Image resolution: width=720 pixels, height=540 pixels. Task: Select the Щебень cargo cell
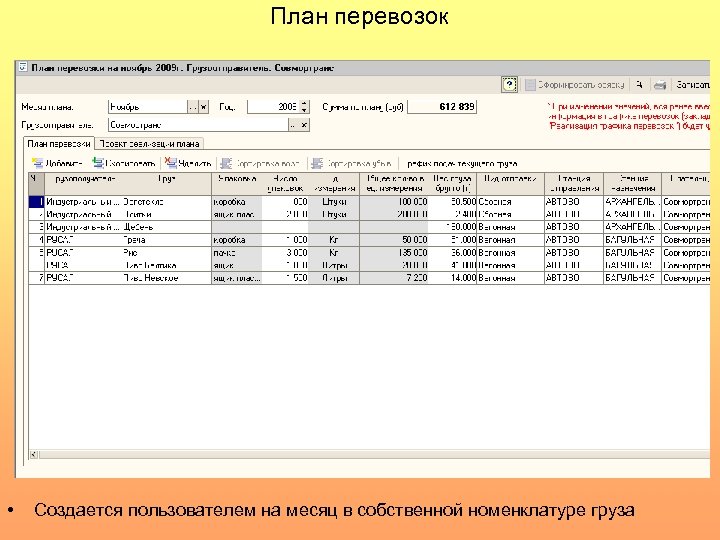167,227
